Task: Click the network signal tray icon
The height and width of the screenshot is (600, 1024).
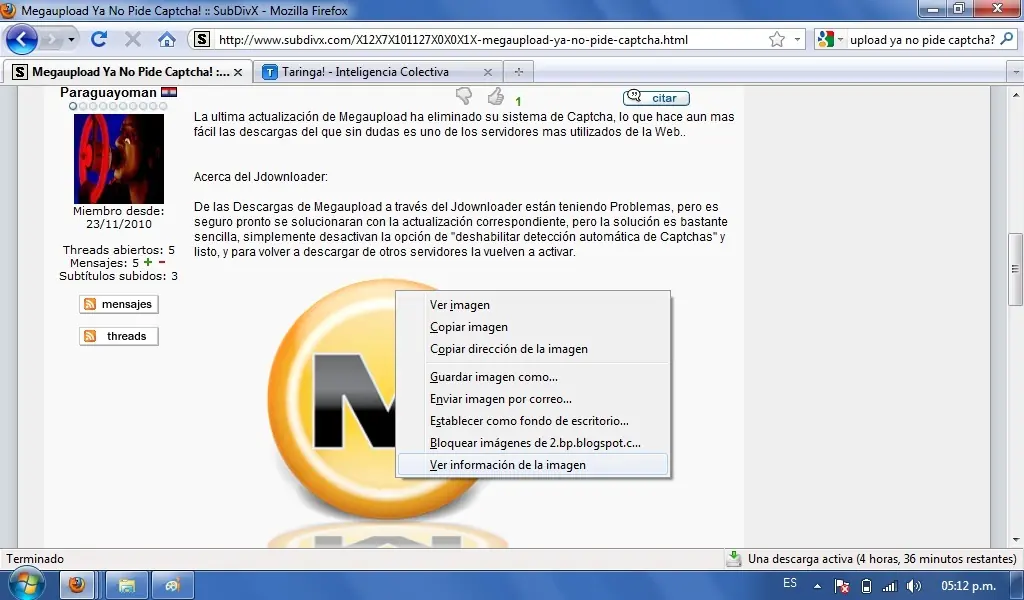Action: pos(889,586)
